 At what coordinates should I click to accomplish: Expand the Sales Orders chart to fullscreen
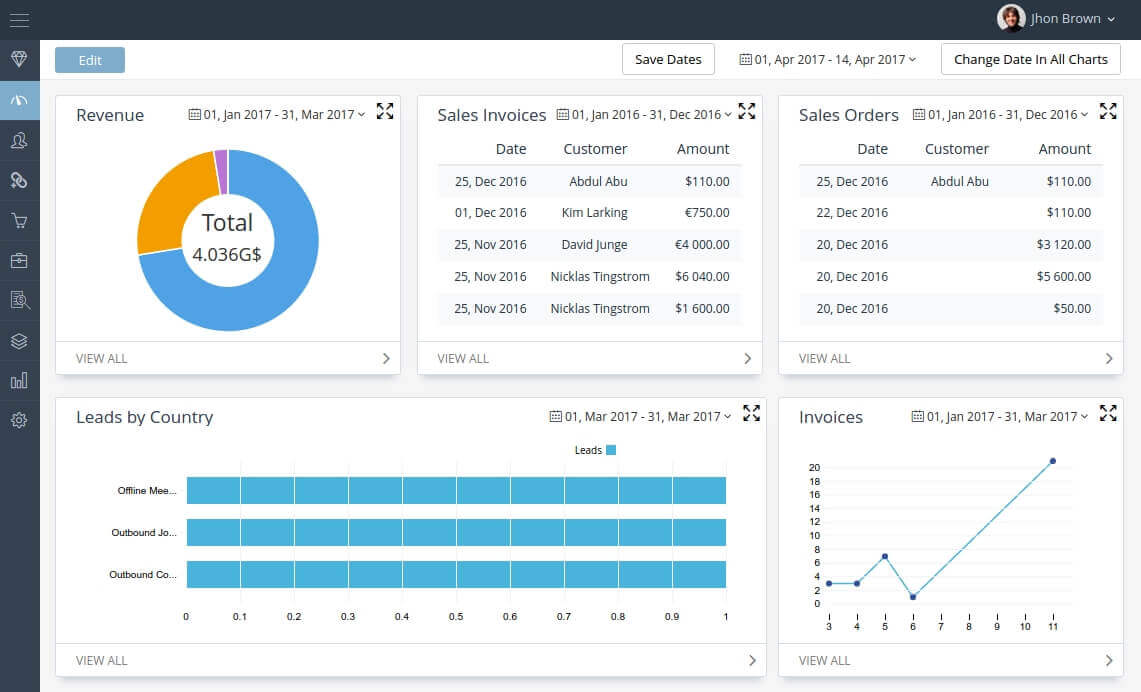1108,112
